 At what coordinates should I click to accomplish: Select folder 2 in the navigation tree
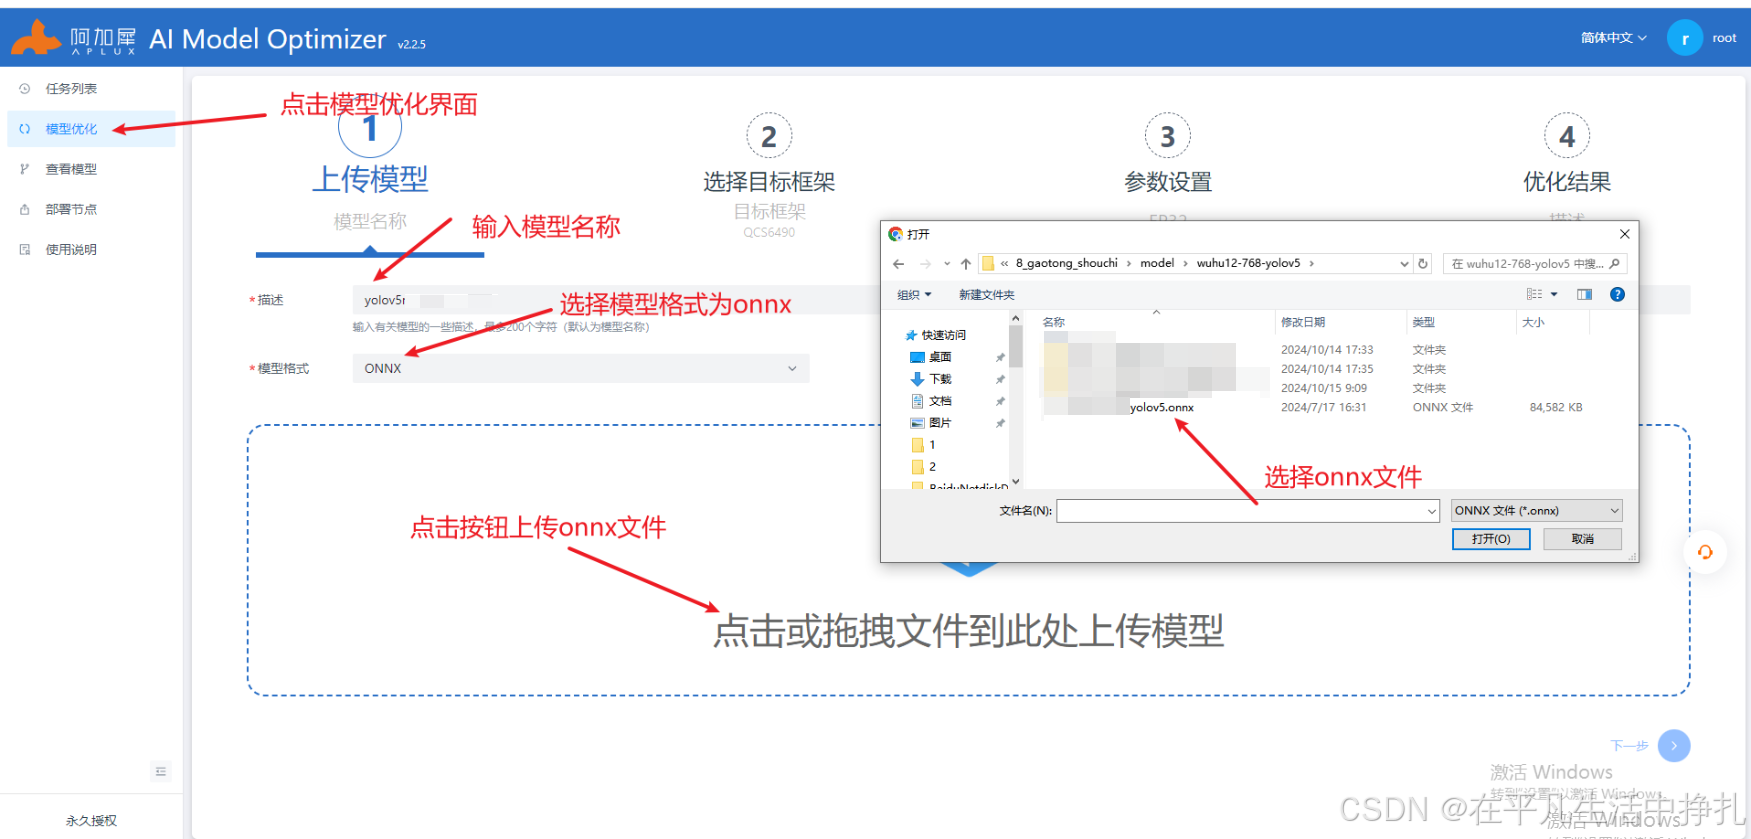coord(924,467)
